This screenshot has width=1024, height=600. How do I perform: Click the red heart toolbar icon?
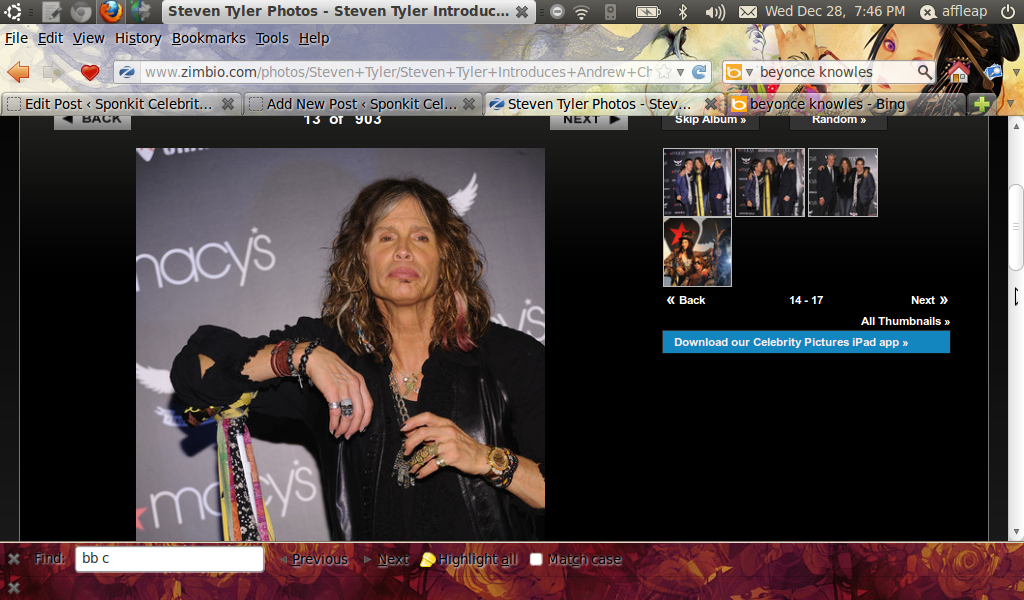pyautogui.click(x=90, y=72)
